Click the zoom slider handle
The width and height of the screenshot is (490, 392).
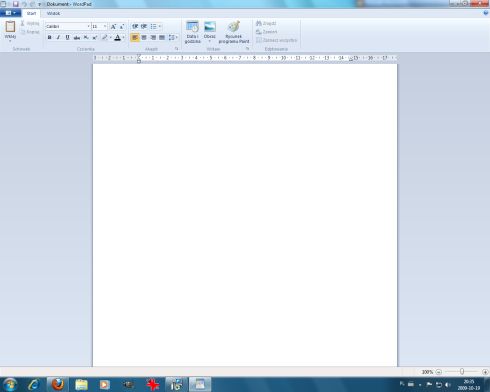tap(462, 371)
